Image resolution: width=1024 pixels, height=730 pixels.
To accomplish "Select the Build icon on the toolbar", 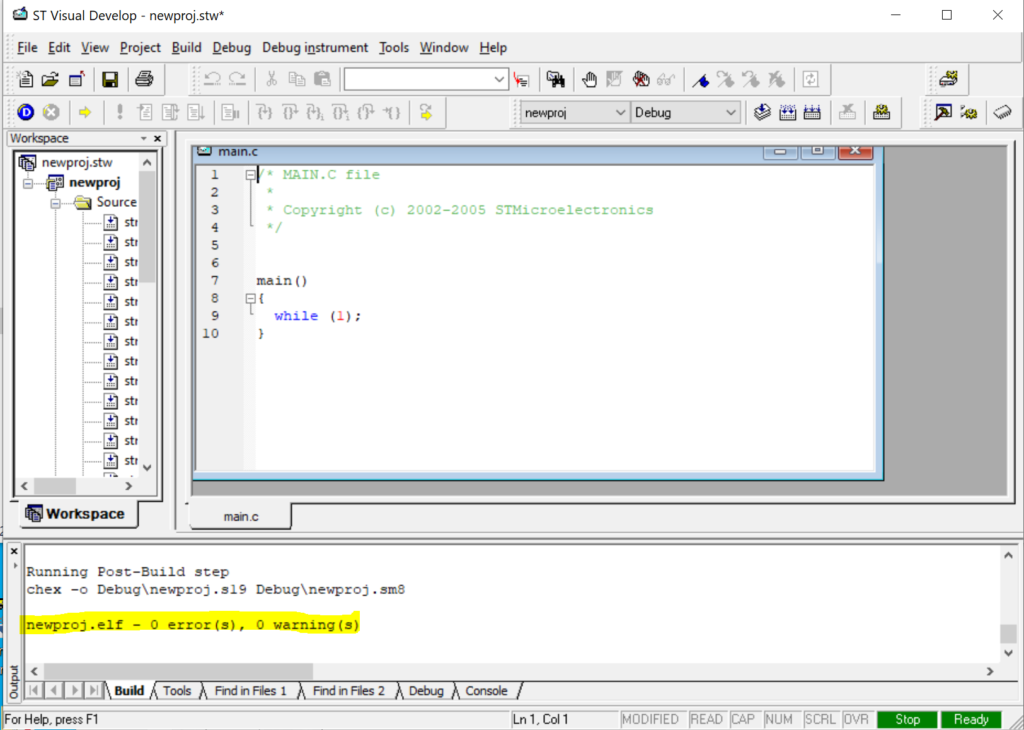I will tap(787, 112).
